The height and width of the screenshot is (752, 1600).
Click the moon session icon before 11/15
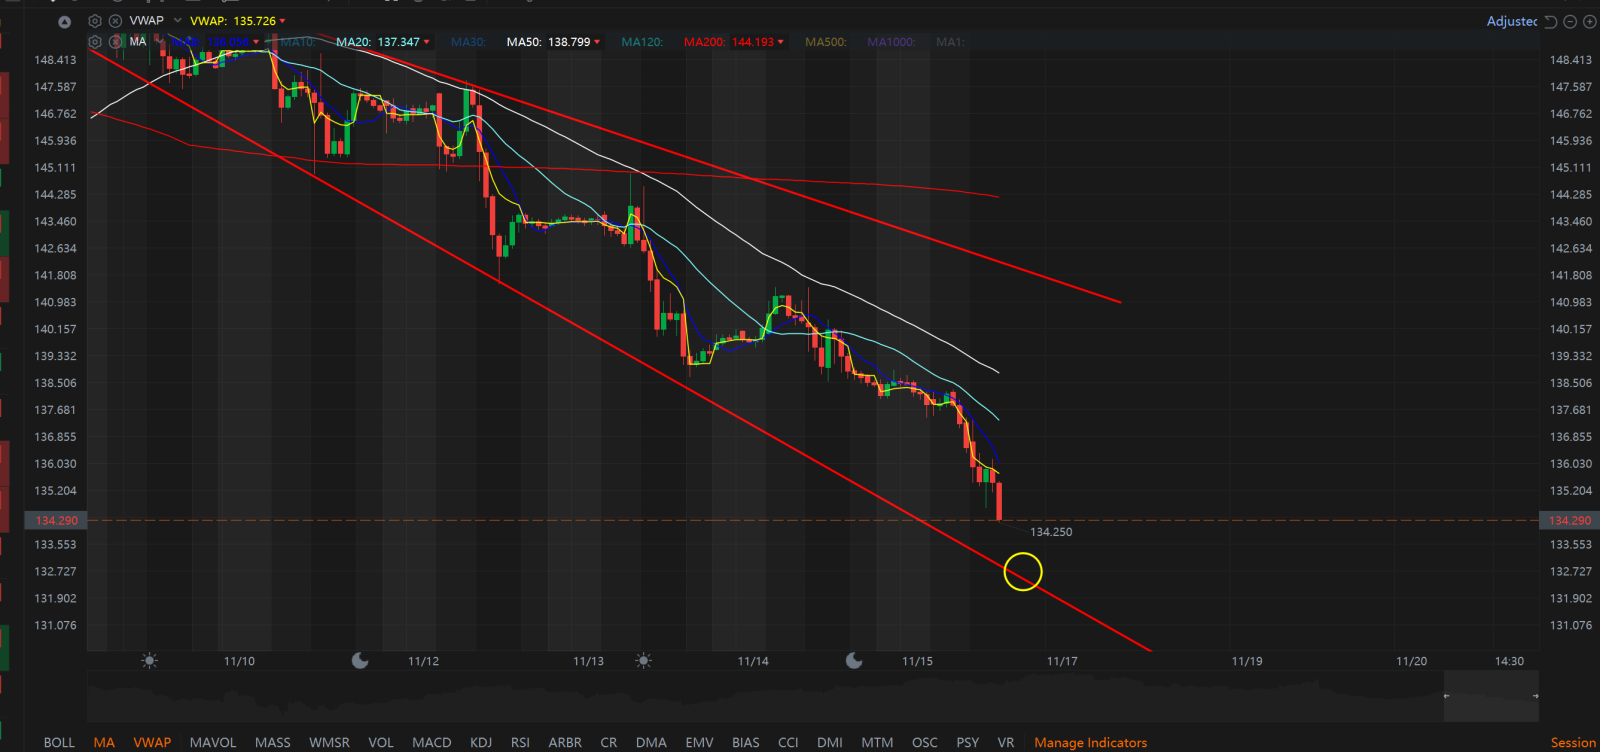pos(854,661)
